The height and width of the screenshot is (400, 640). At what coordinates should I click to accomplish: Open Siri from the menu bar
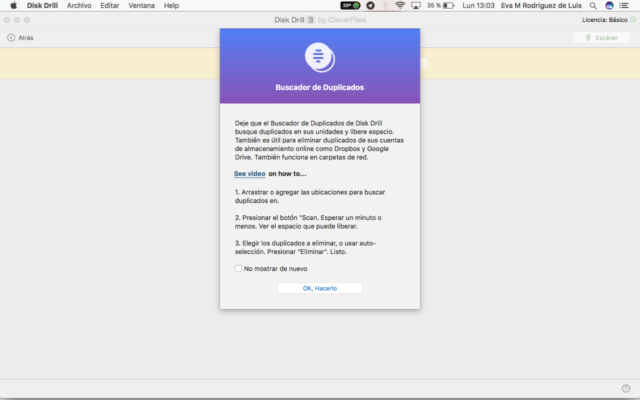click(609, 5)
